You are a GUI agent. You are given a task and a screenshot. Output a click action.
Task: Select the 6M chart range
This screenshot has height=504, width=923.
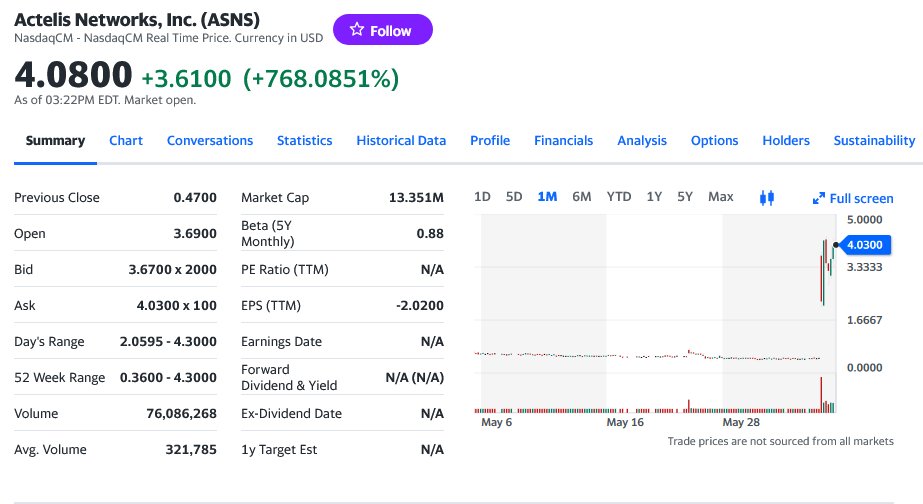[582, 197]
